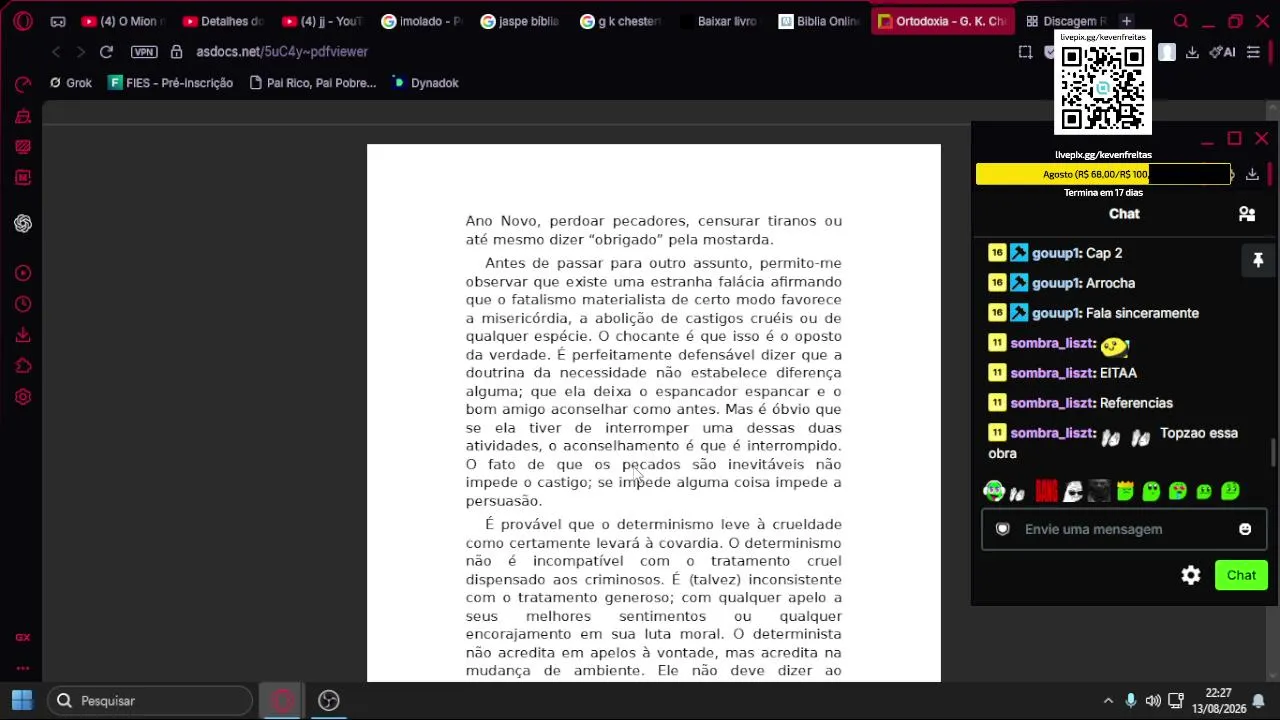Type in 'Envie uma mensagem' chat field

(1124, 529)
